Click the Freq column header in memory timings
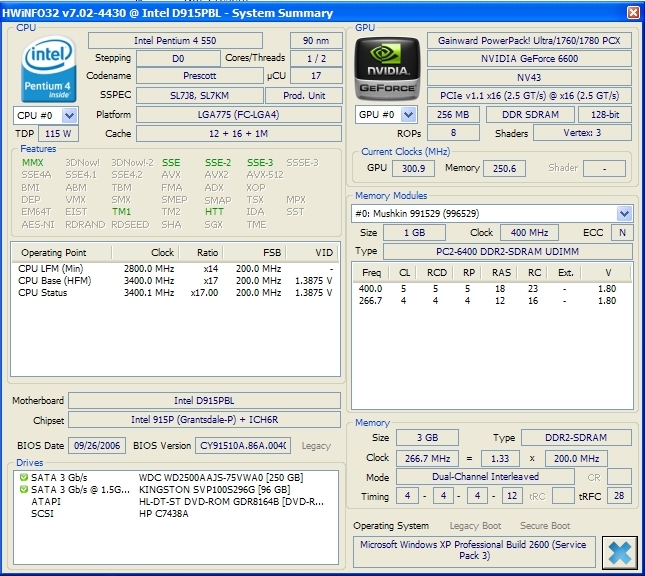The height and width of the screenshot is (576, 645). 371,273
